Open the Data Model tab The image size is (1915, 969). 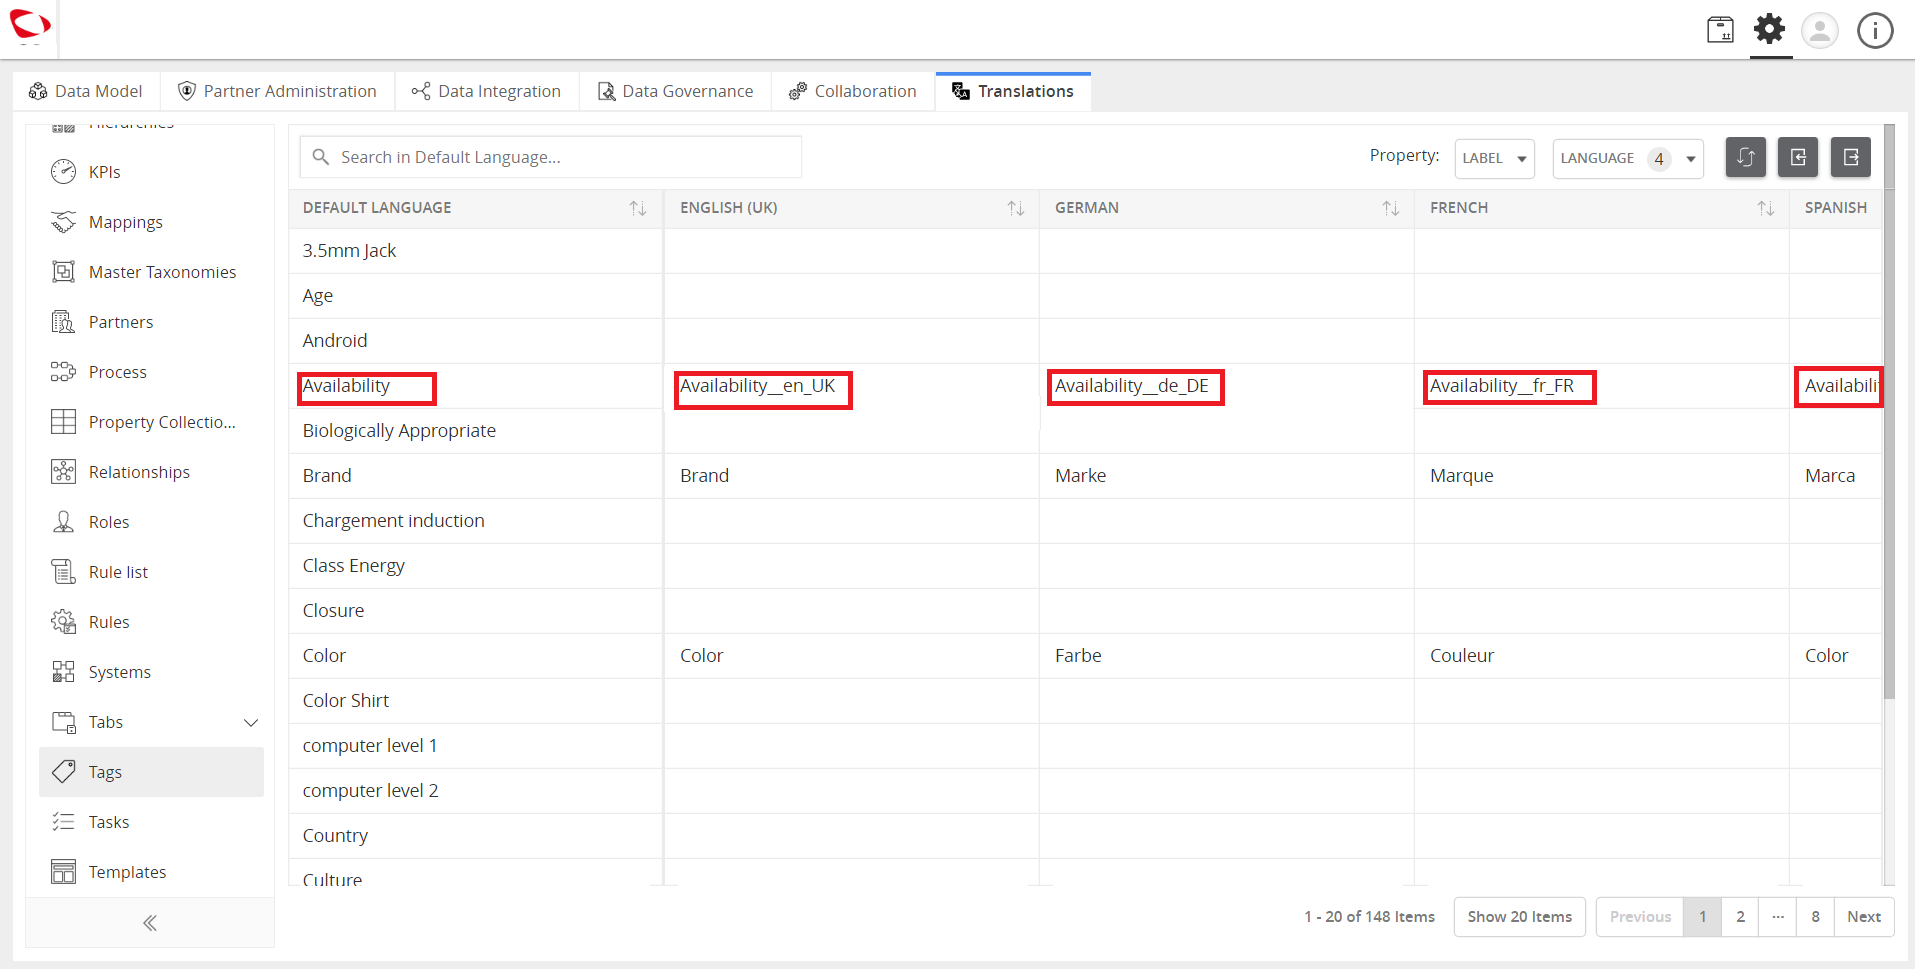(86, 91)
